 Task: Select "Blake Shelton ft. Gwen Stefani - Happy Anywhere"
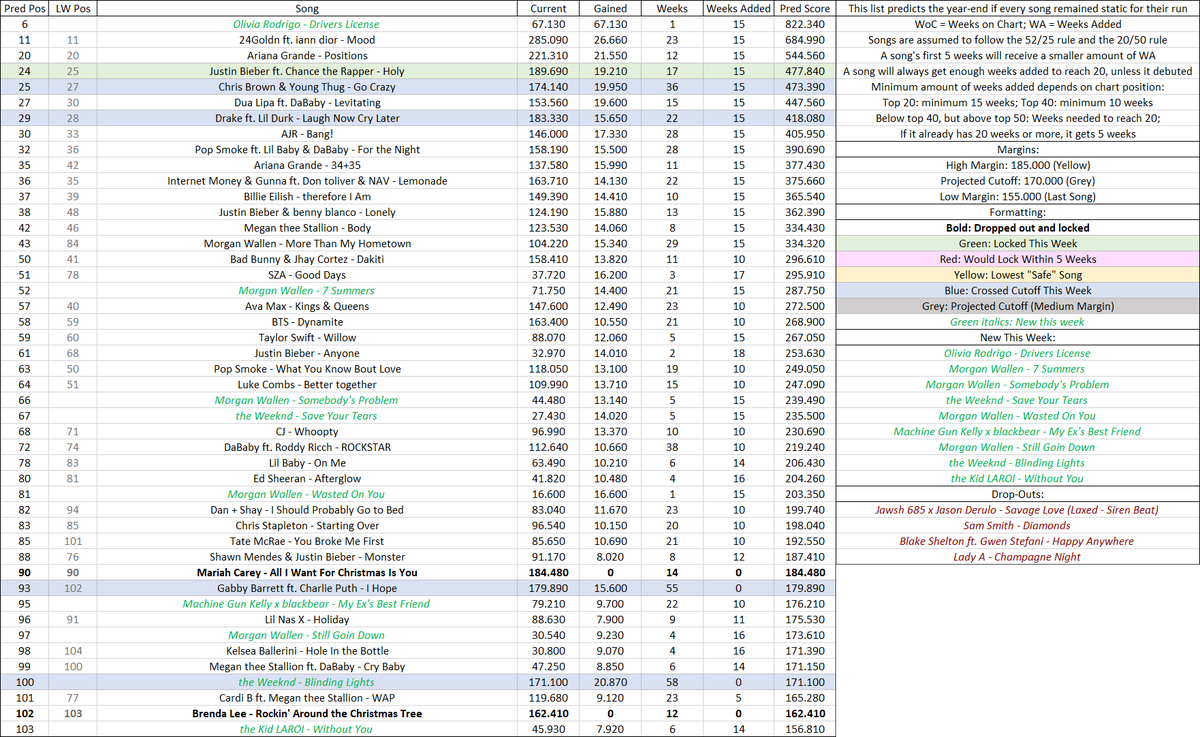click(1018, 541)
